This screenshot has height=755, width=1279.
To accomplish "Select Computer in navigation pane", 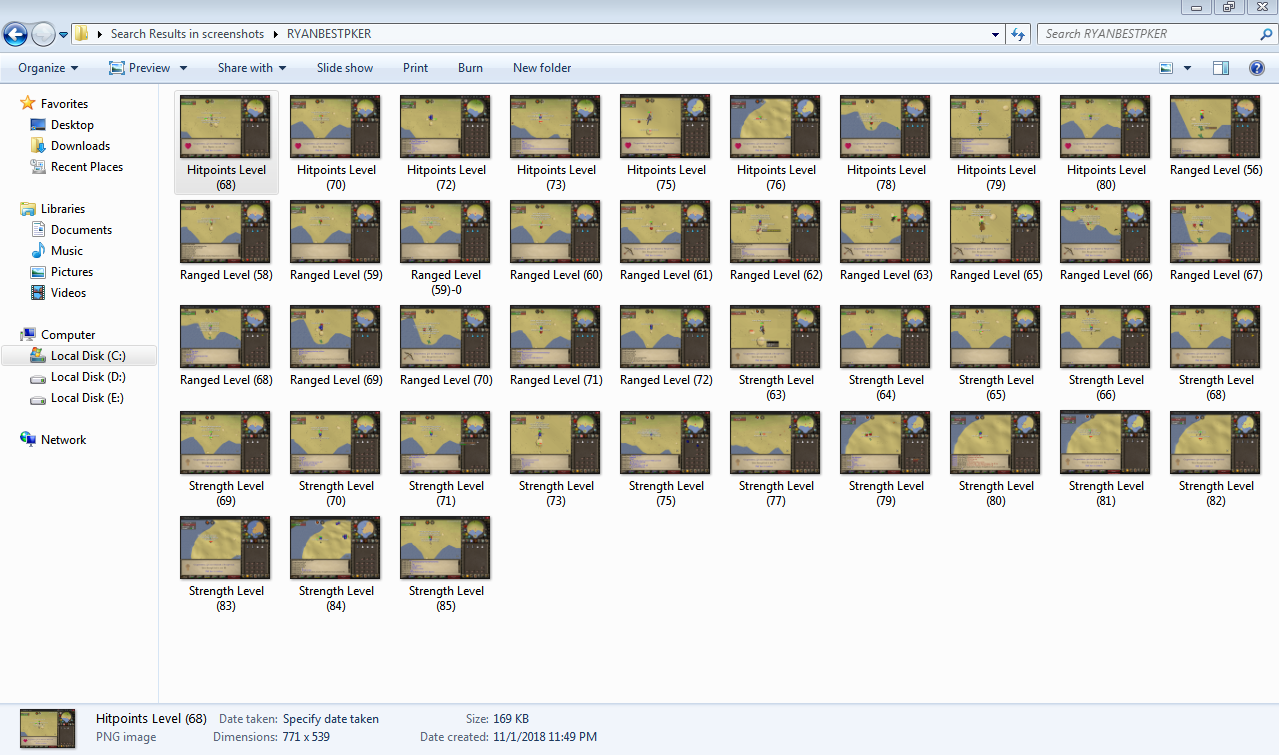I will tap(67, 335).
